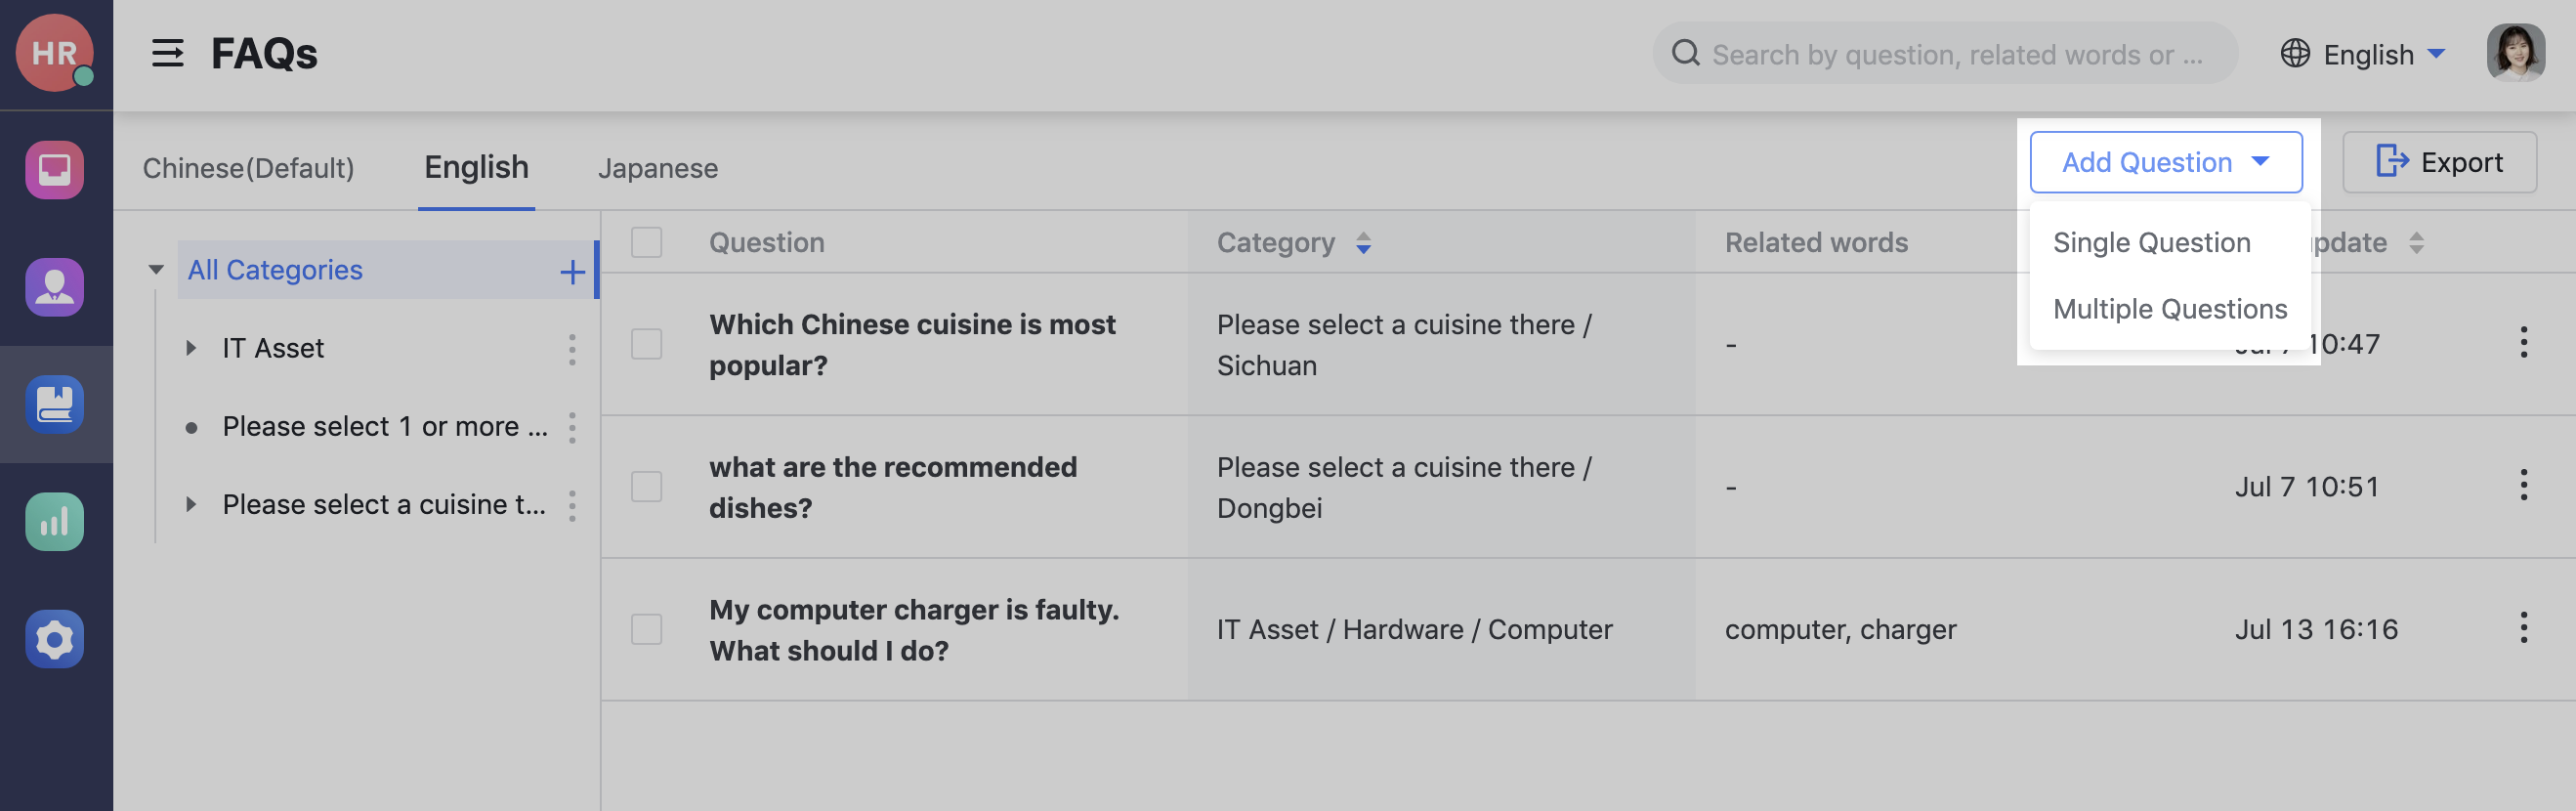2576x811 pixels.
Task: Expand the IT Asset category tree
Action: click(x=191, y=348)
